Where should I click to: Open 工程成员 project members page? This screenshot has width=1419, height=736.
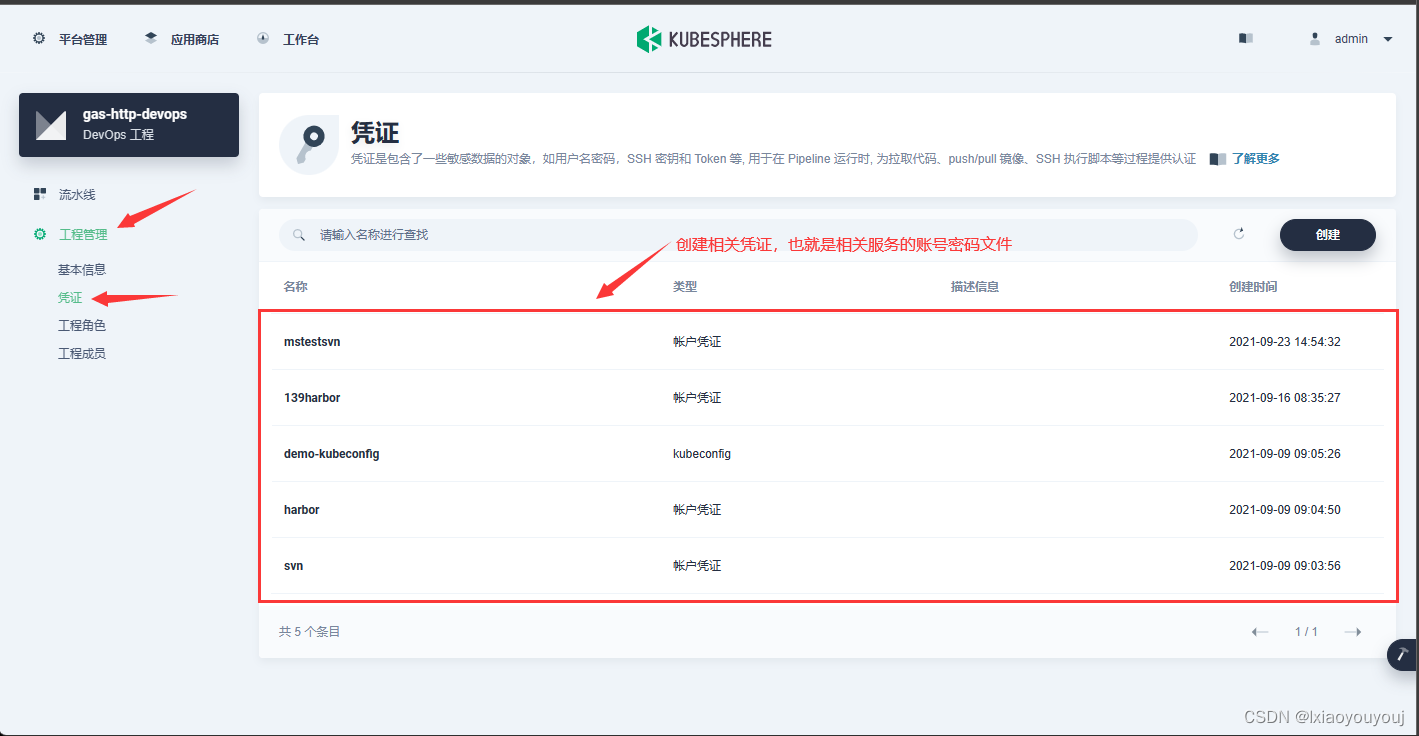[82, 353]
